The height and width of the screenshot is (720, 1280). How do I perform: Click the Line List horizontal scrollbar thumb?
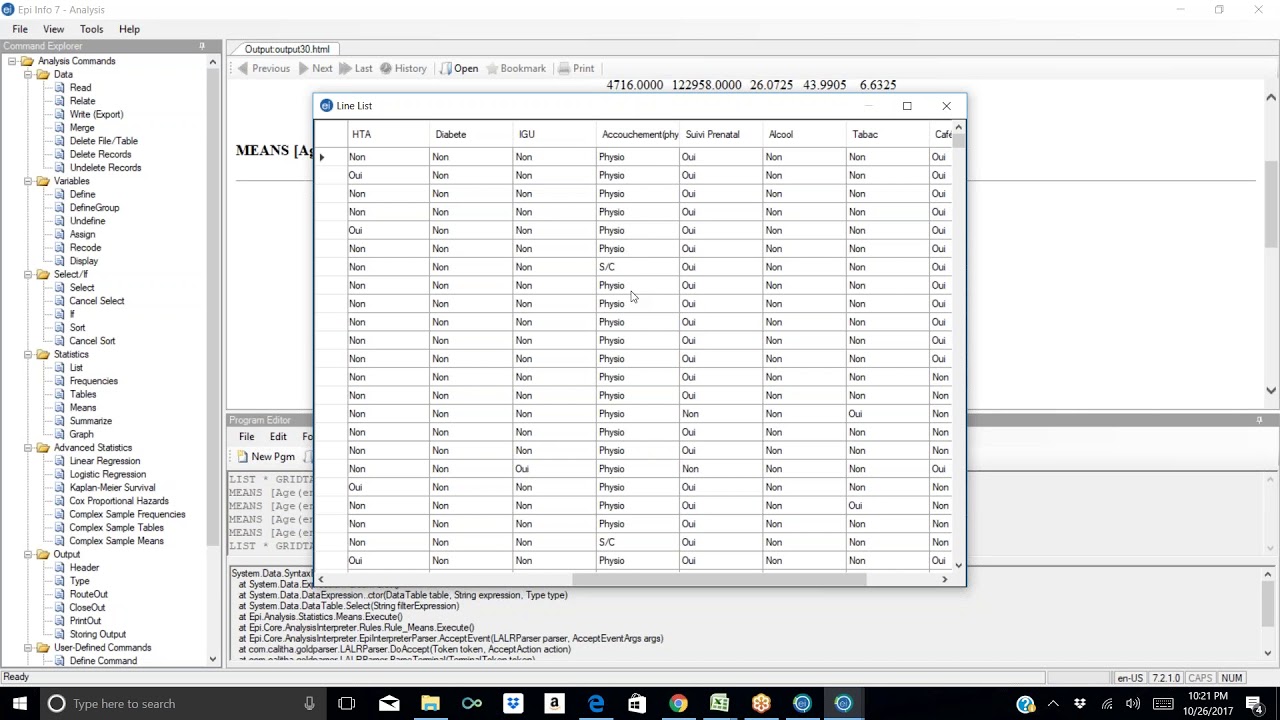pos(719,579)
